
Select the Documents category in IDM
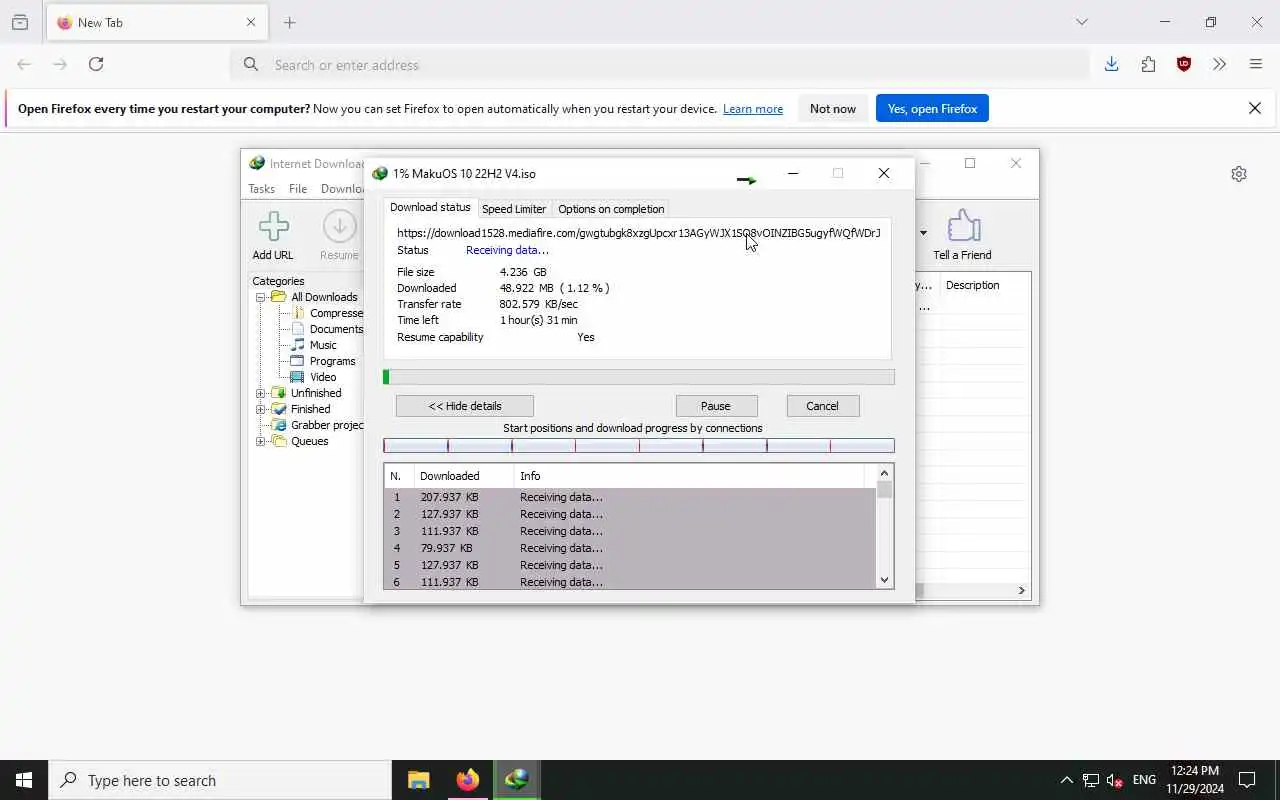[x=336, y=329]
